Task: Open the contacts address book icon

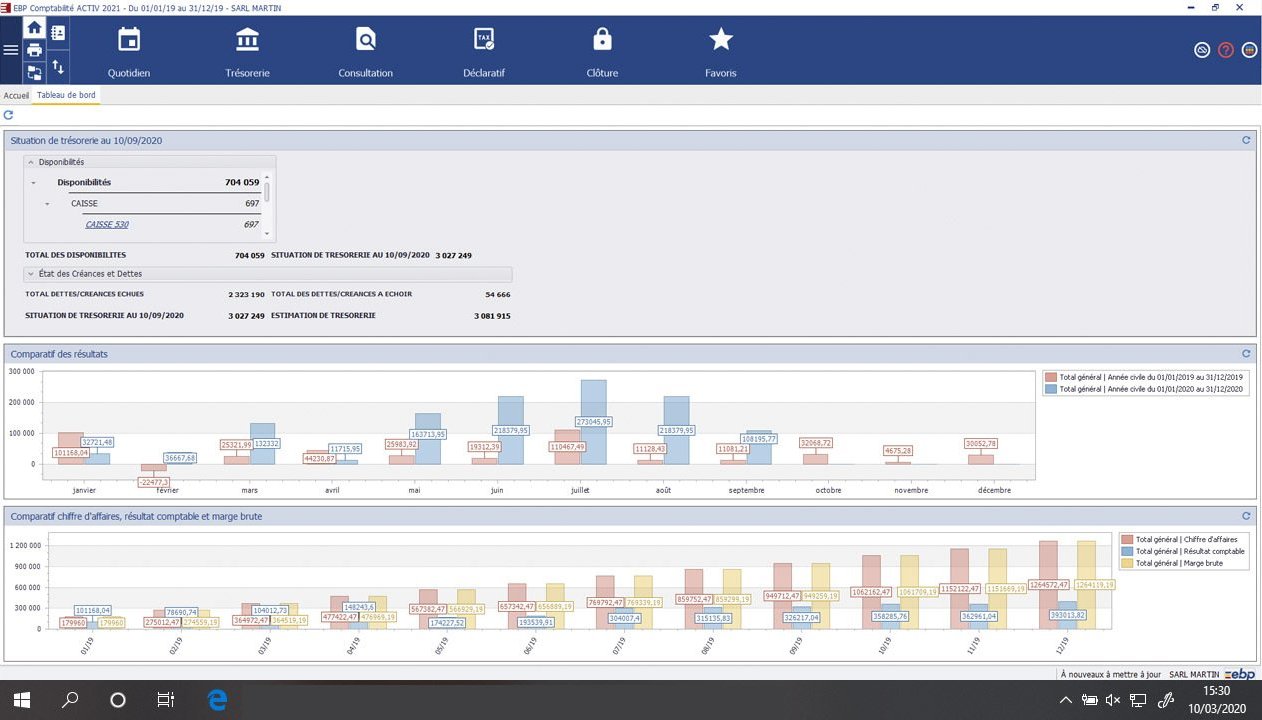Action: 58,33
